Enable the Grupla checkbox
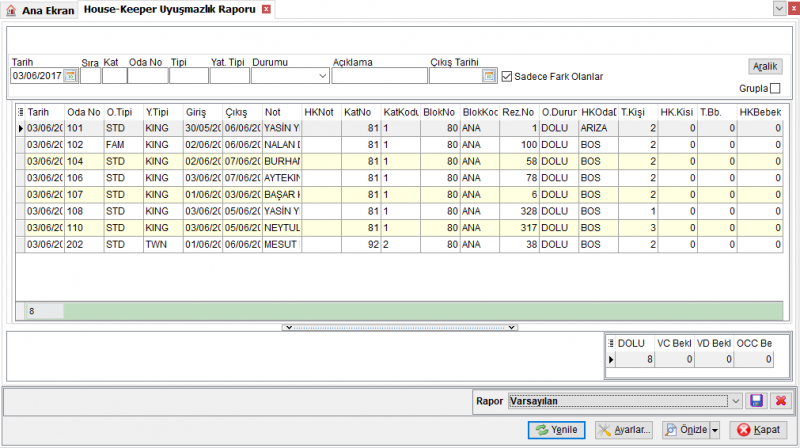The image size is (800, 448). (775, 88)
